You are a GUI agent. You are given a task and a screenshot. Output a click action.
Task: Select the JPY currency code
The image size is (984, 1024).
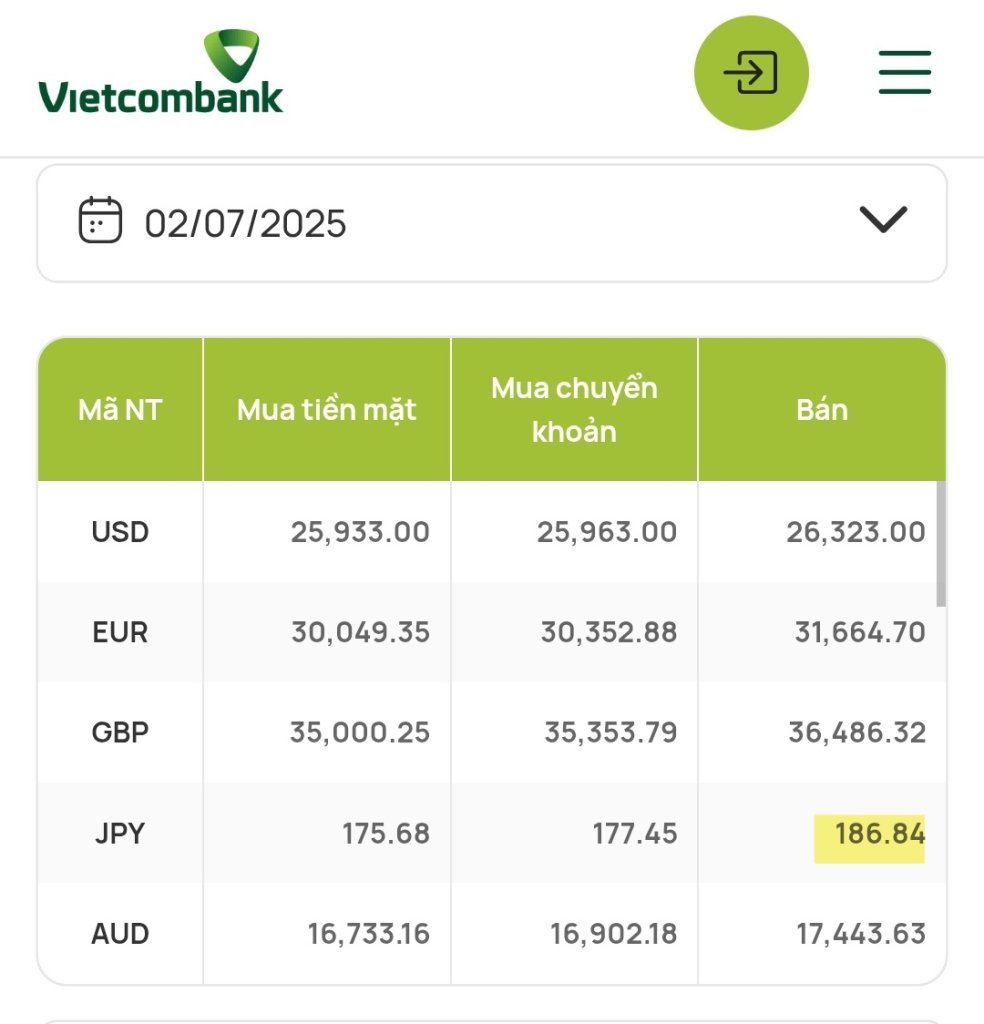click(x=120, y=833)
